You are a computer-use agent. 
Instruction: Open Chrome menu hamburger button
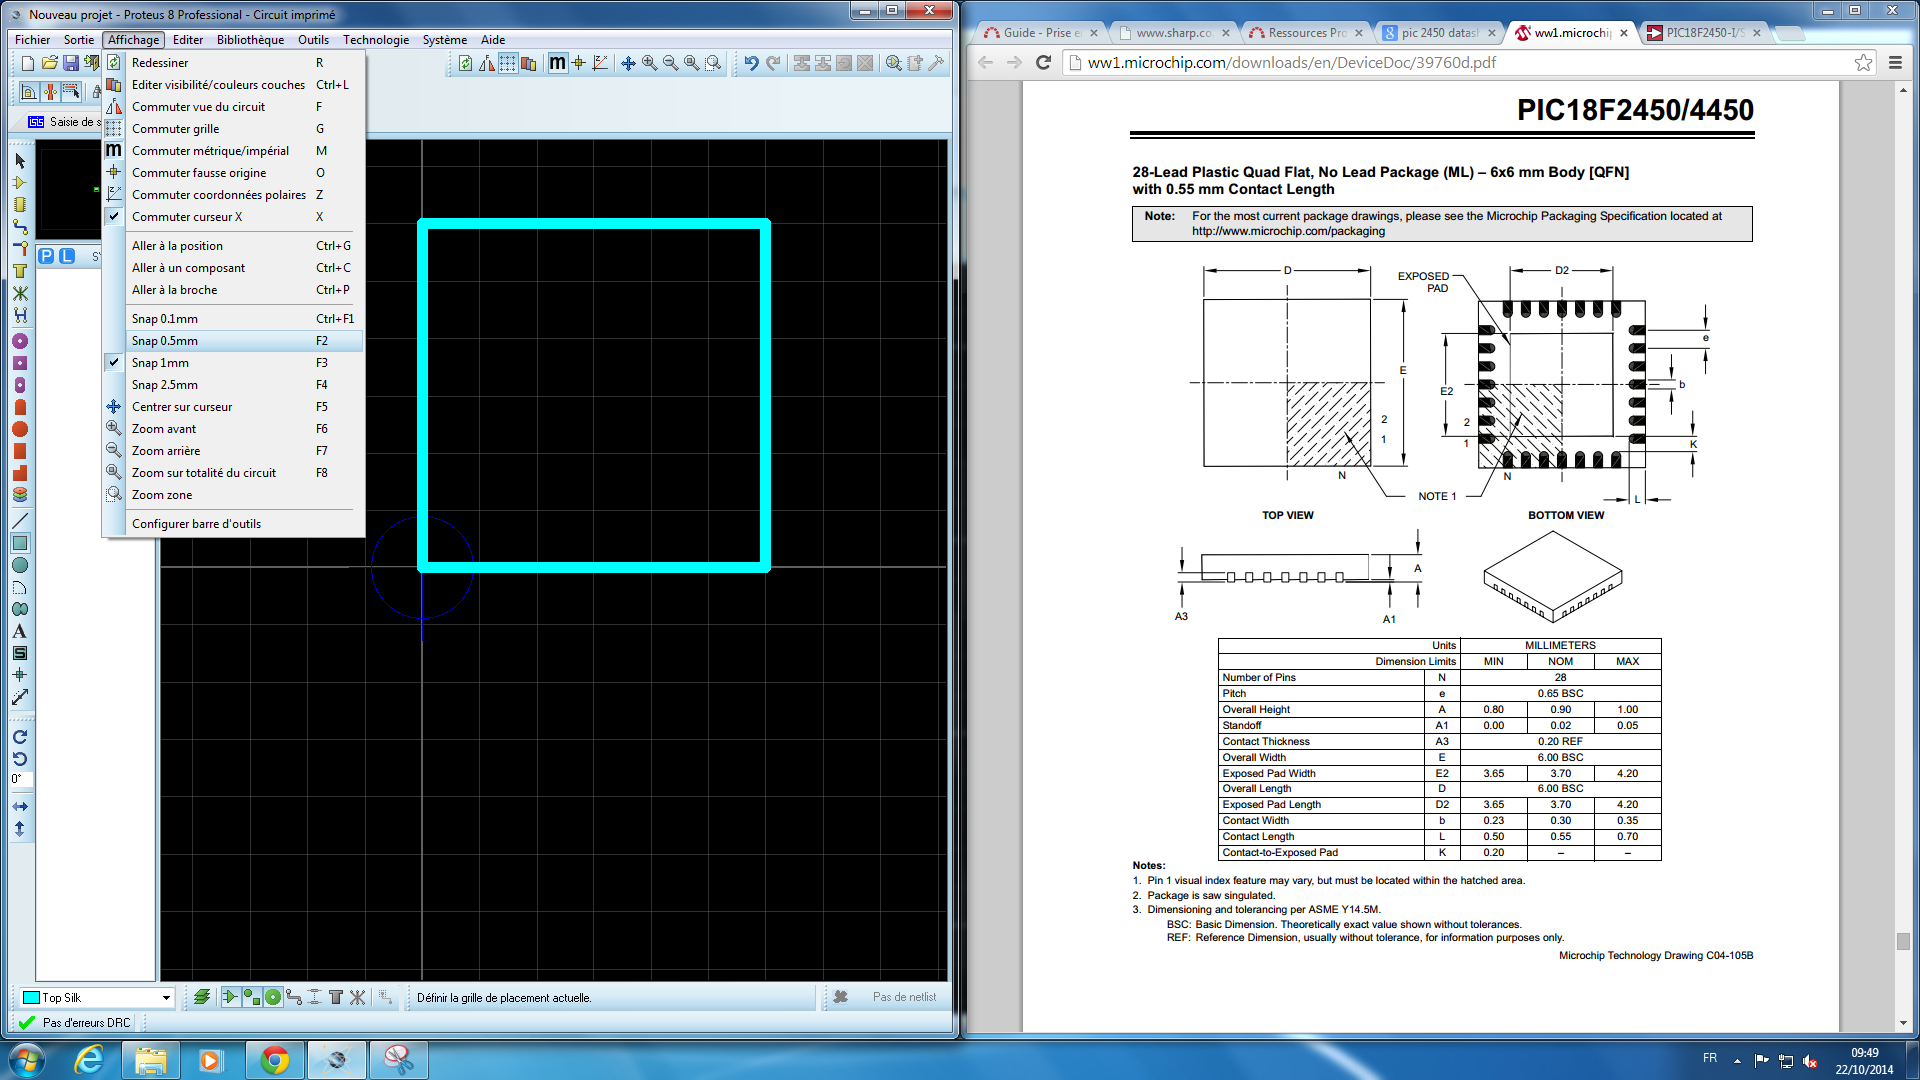pos(1895,62)
